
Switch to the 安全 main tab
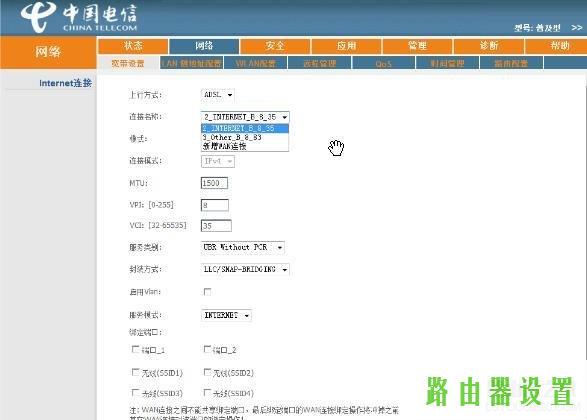275,46
